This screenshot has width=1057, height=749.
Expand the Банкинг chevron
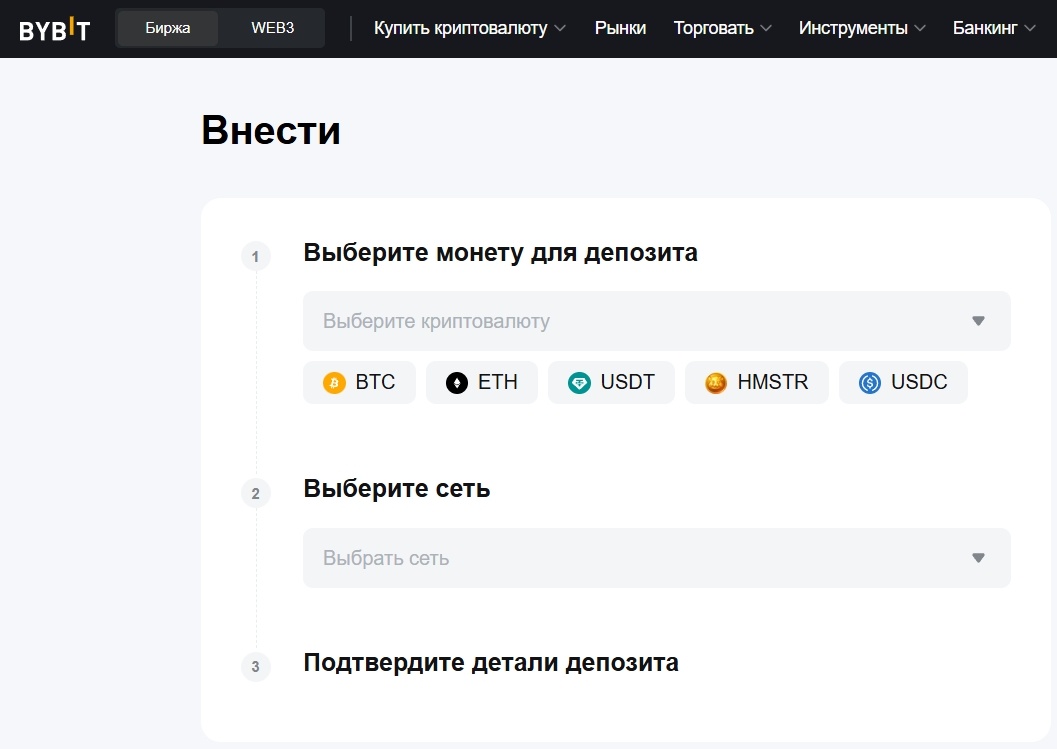click(x=1030, y=28)
